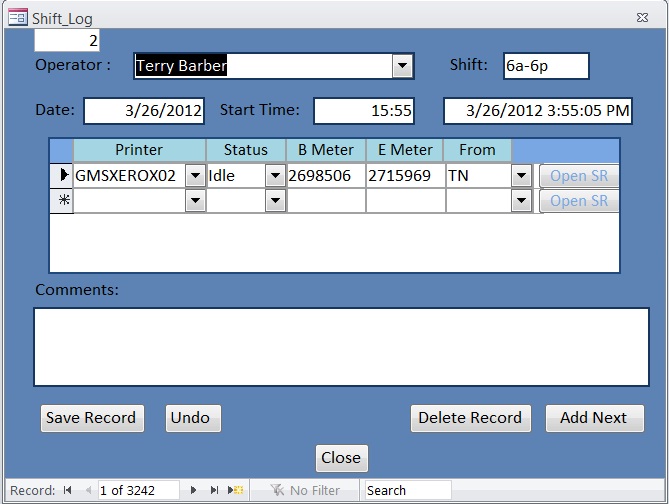Click B Meter value 2698506

point(326,175)
